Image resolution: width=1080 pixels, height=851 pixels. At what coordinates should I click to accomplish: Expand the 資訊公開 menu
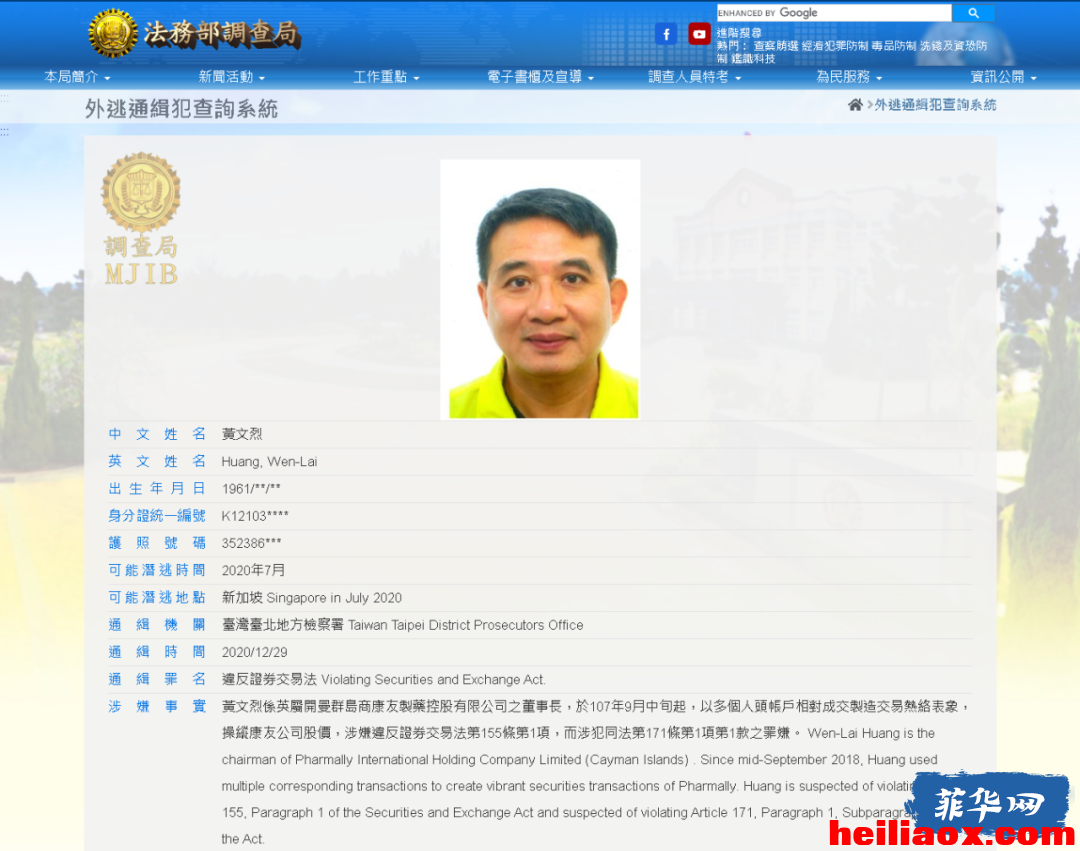pos(1004,77)
